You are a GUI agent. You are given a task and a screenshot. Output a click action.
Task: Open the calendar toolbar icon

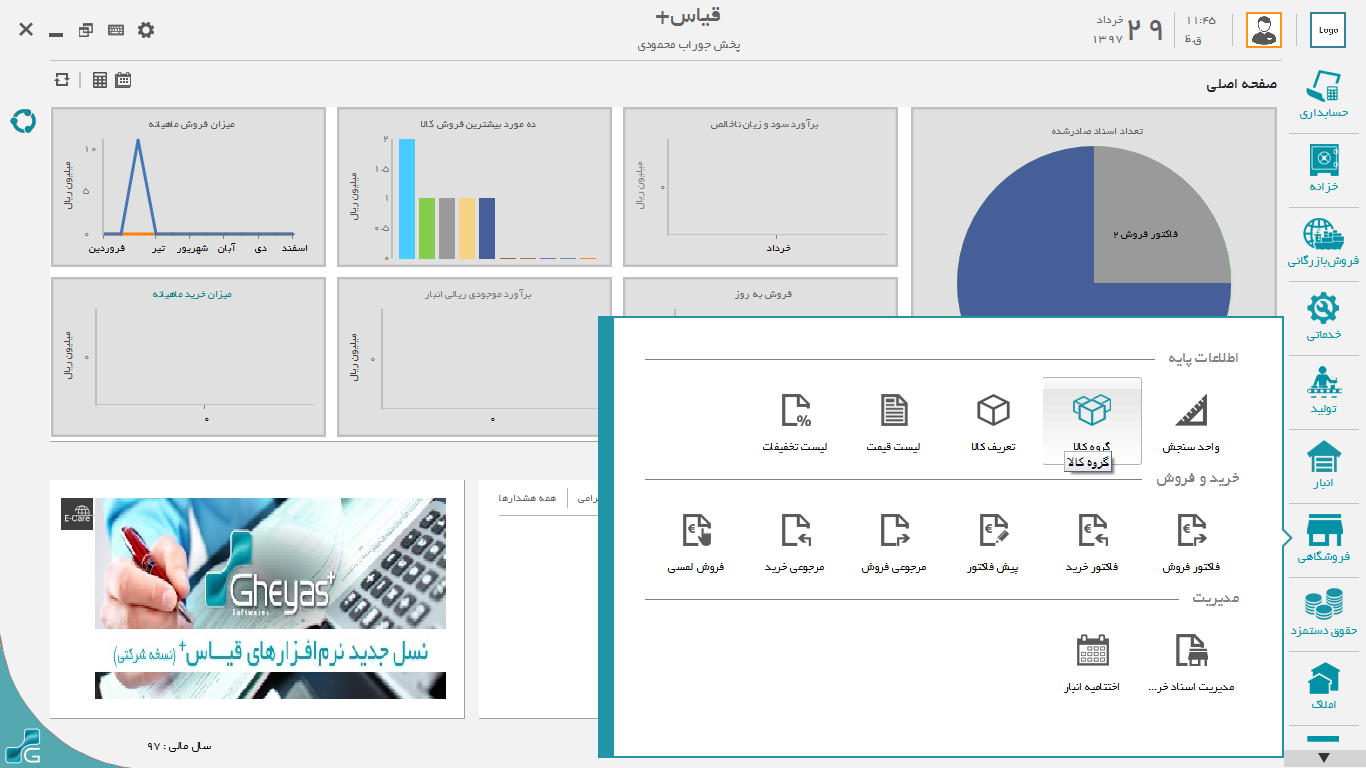click(x=123, y=80)
